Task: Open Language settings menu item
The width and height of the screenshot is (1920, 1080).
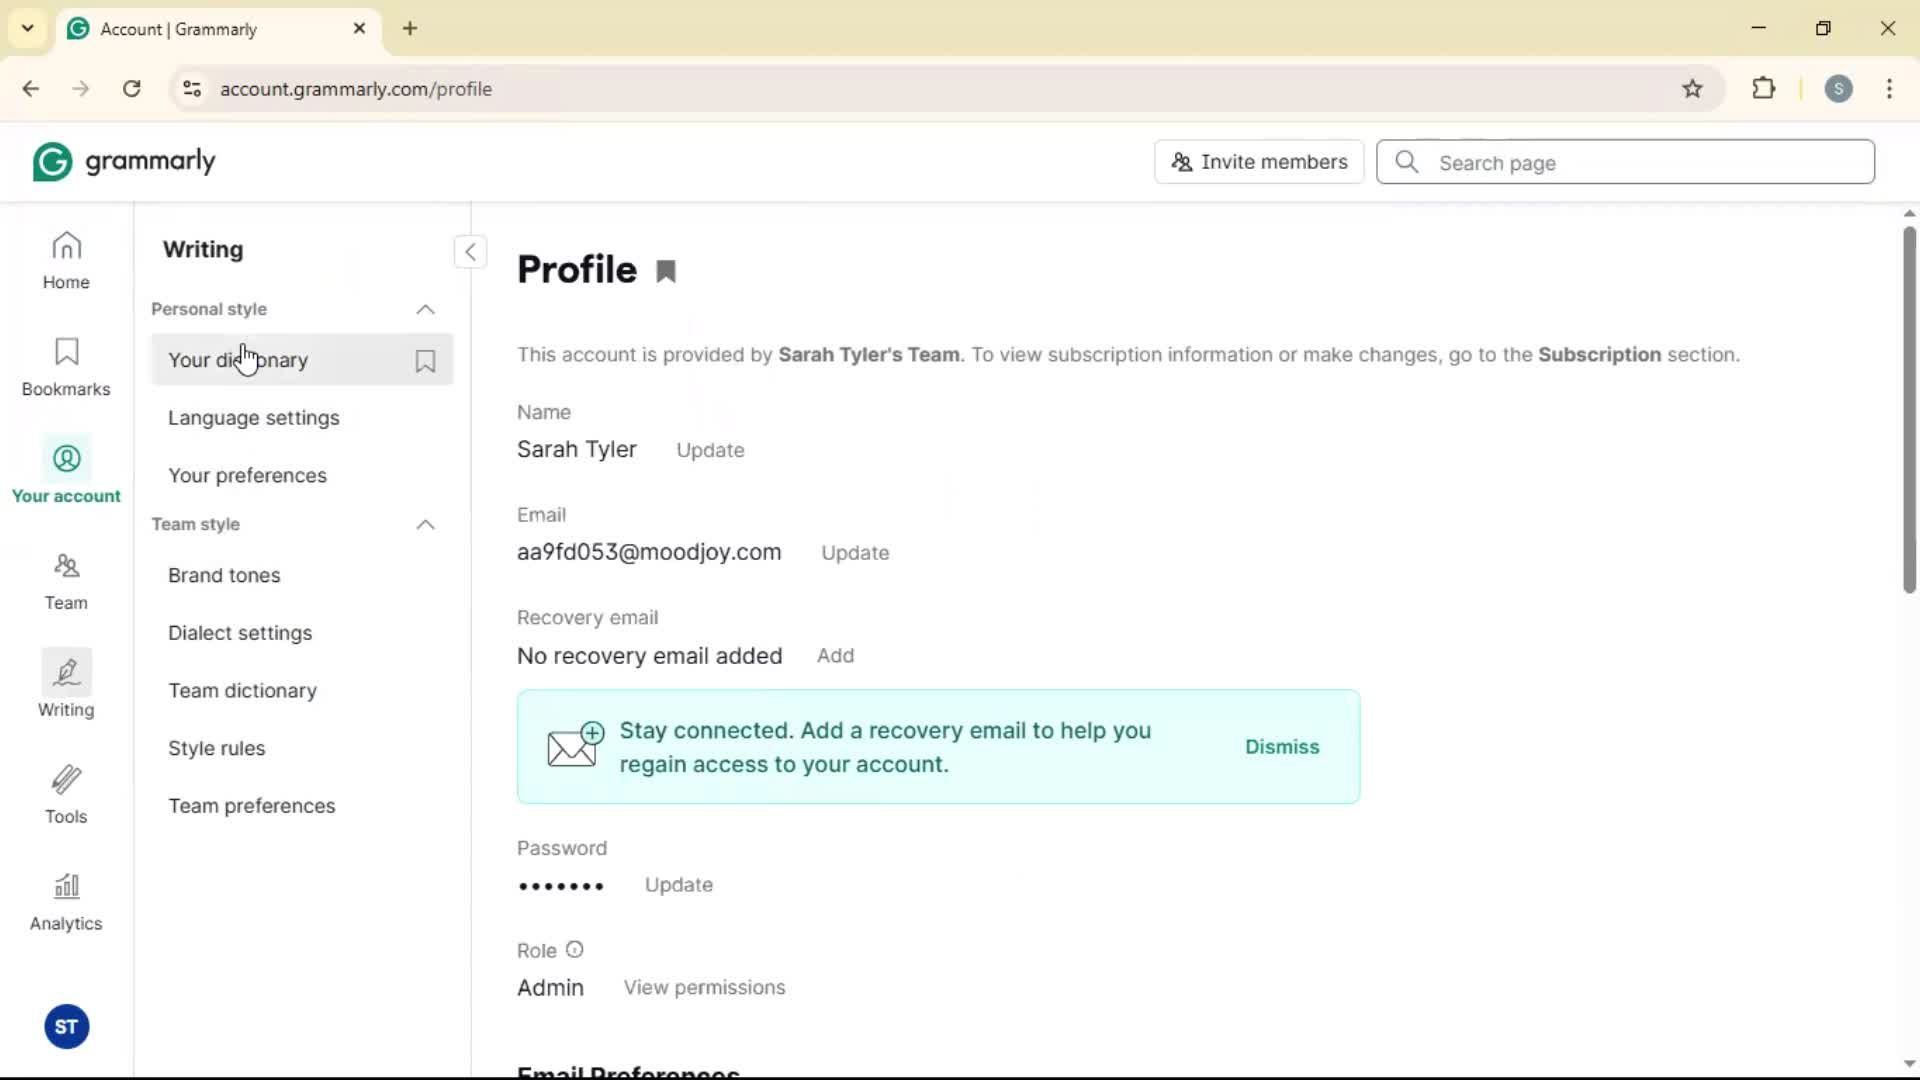Action: click(x=254, y=418)
